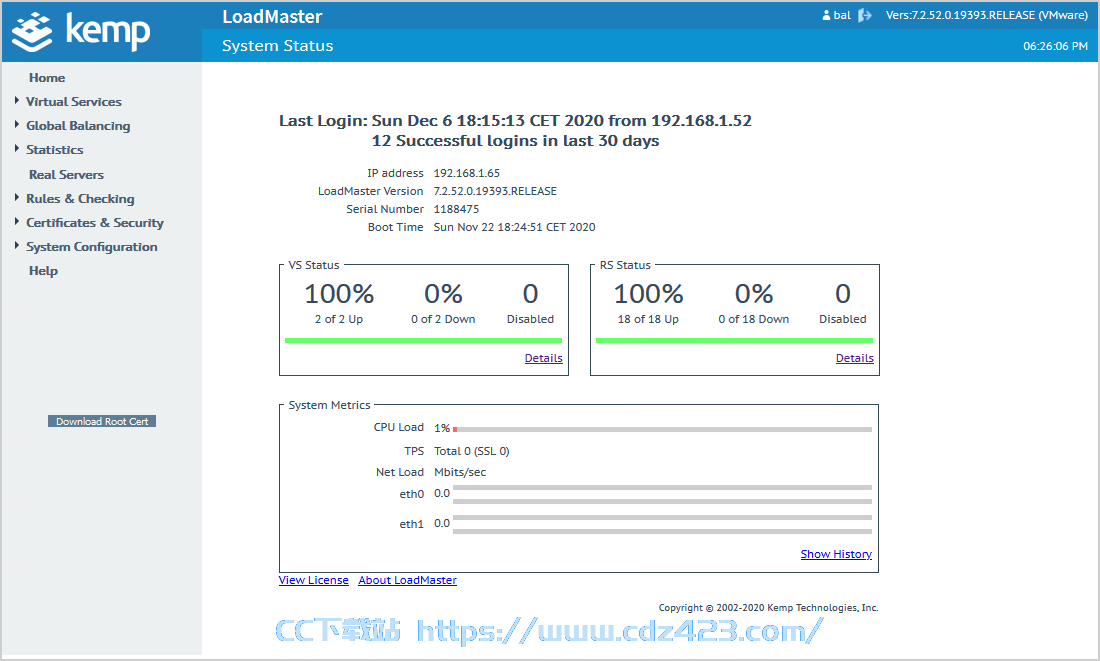This screenshot has width=1100, height=661.
Task: Open the Help menu item
Action: [x=43, y=271]
